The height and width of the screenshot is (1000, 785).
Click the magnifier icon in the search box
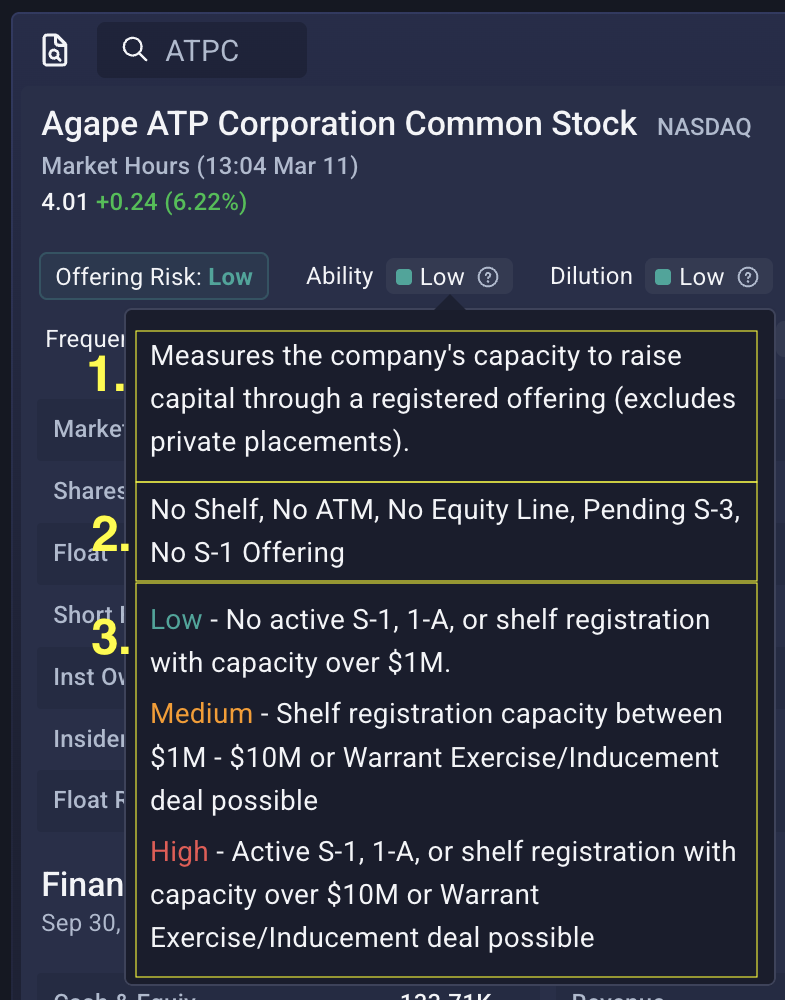(x=134, y=49)
